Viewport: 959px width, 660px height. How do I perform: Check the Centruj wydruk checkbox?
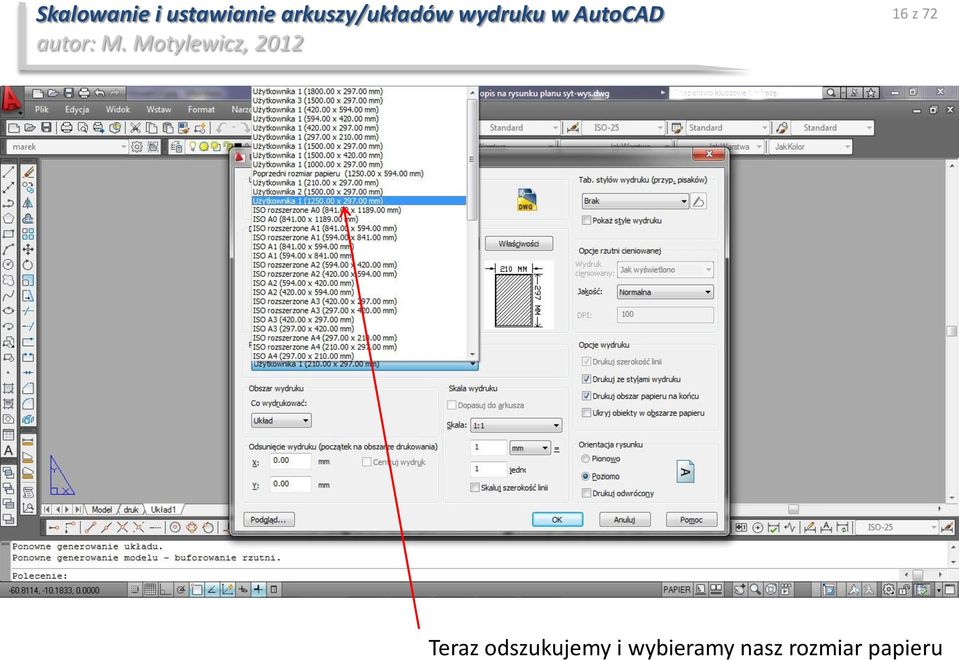[x=367, y=462]
